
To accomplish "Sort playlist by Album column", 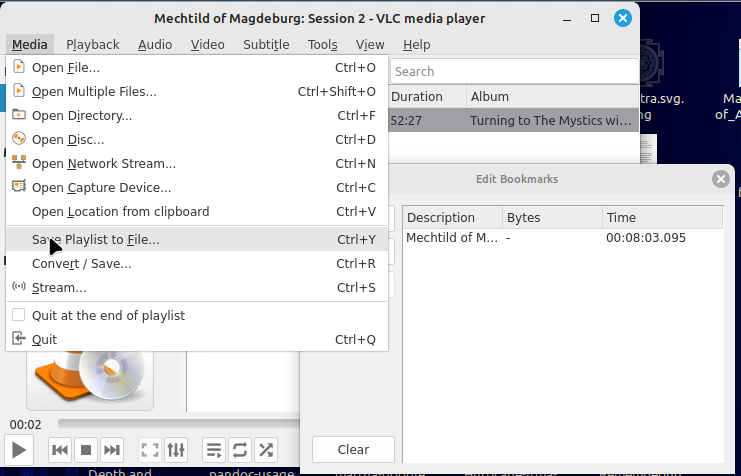I will (552, 96).
